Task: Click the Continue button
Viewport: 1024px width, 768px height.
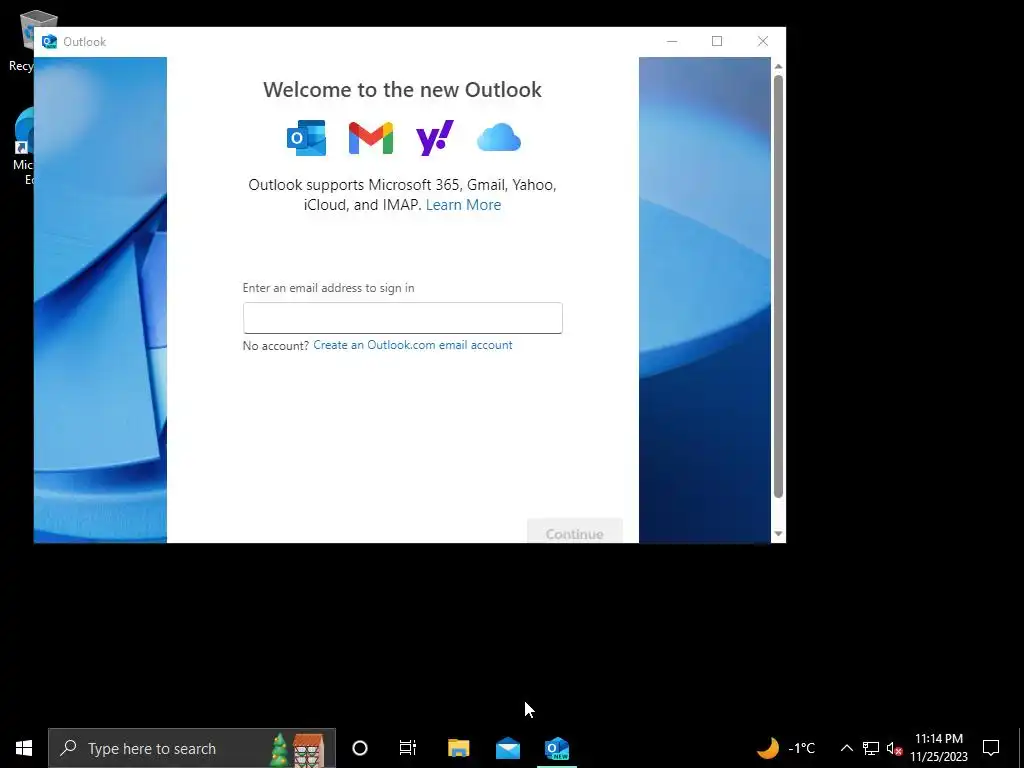Action: pos(575,532)
